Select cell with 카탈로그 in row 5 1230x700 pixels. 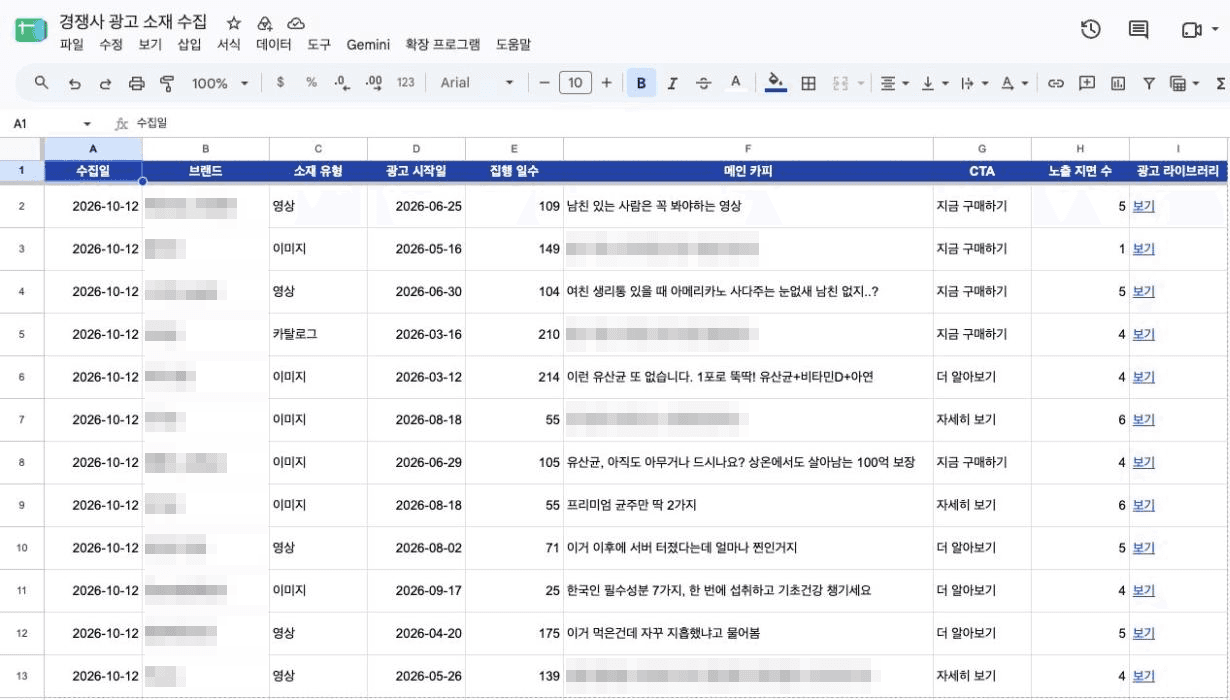[318, 335]
